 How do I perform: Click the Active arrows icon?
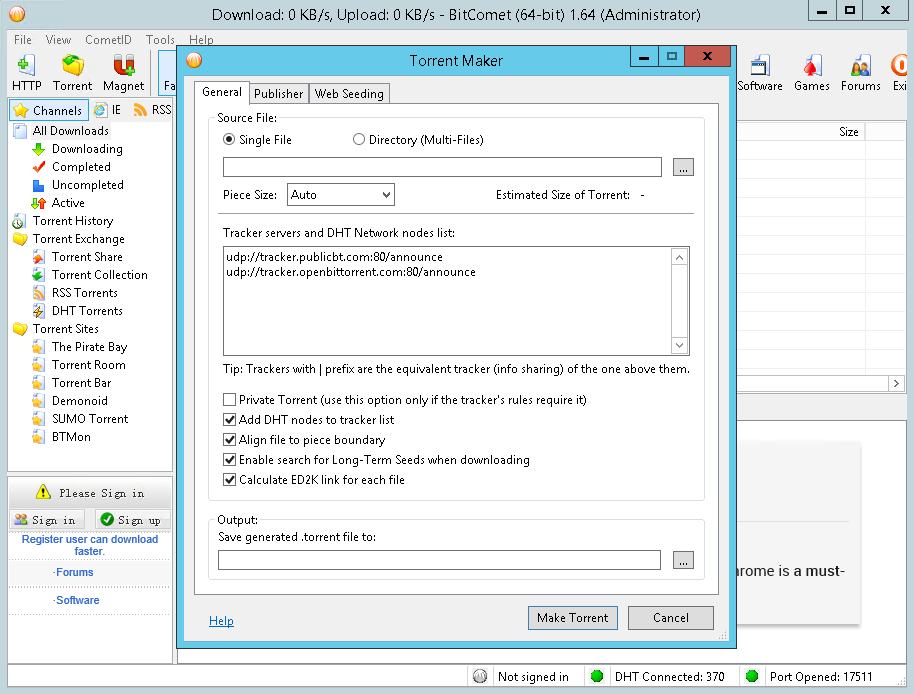click(x=38, y=203)
